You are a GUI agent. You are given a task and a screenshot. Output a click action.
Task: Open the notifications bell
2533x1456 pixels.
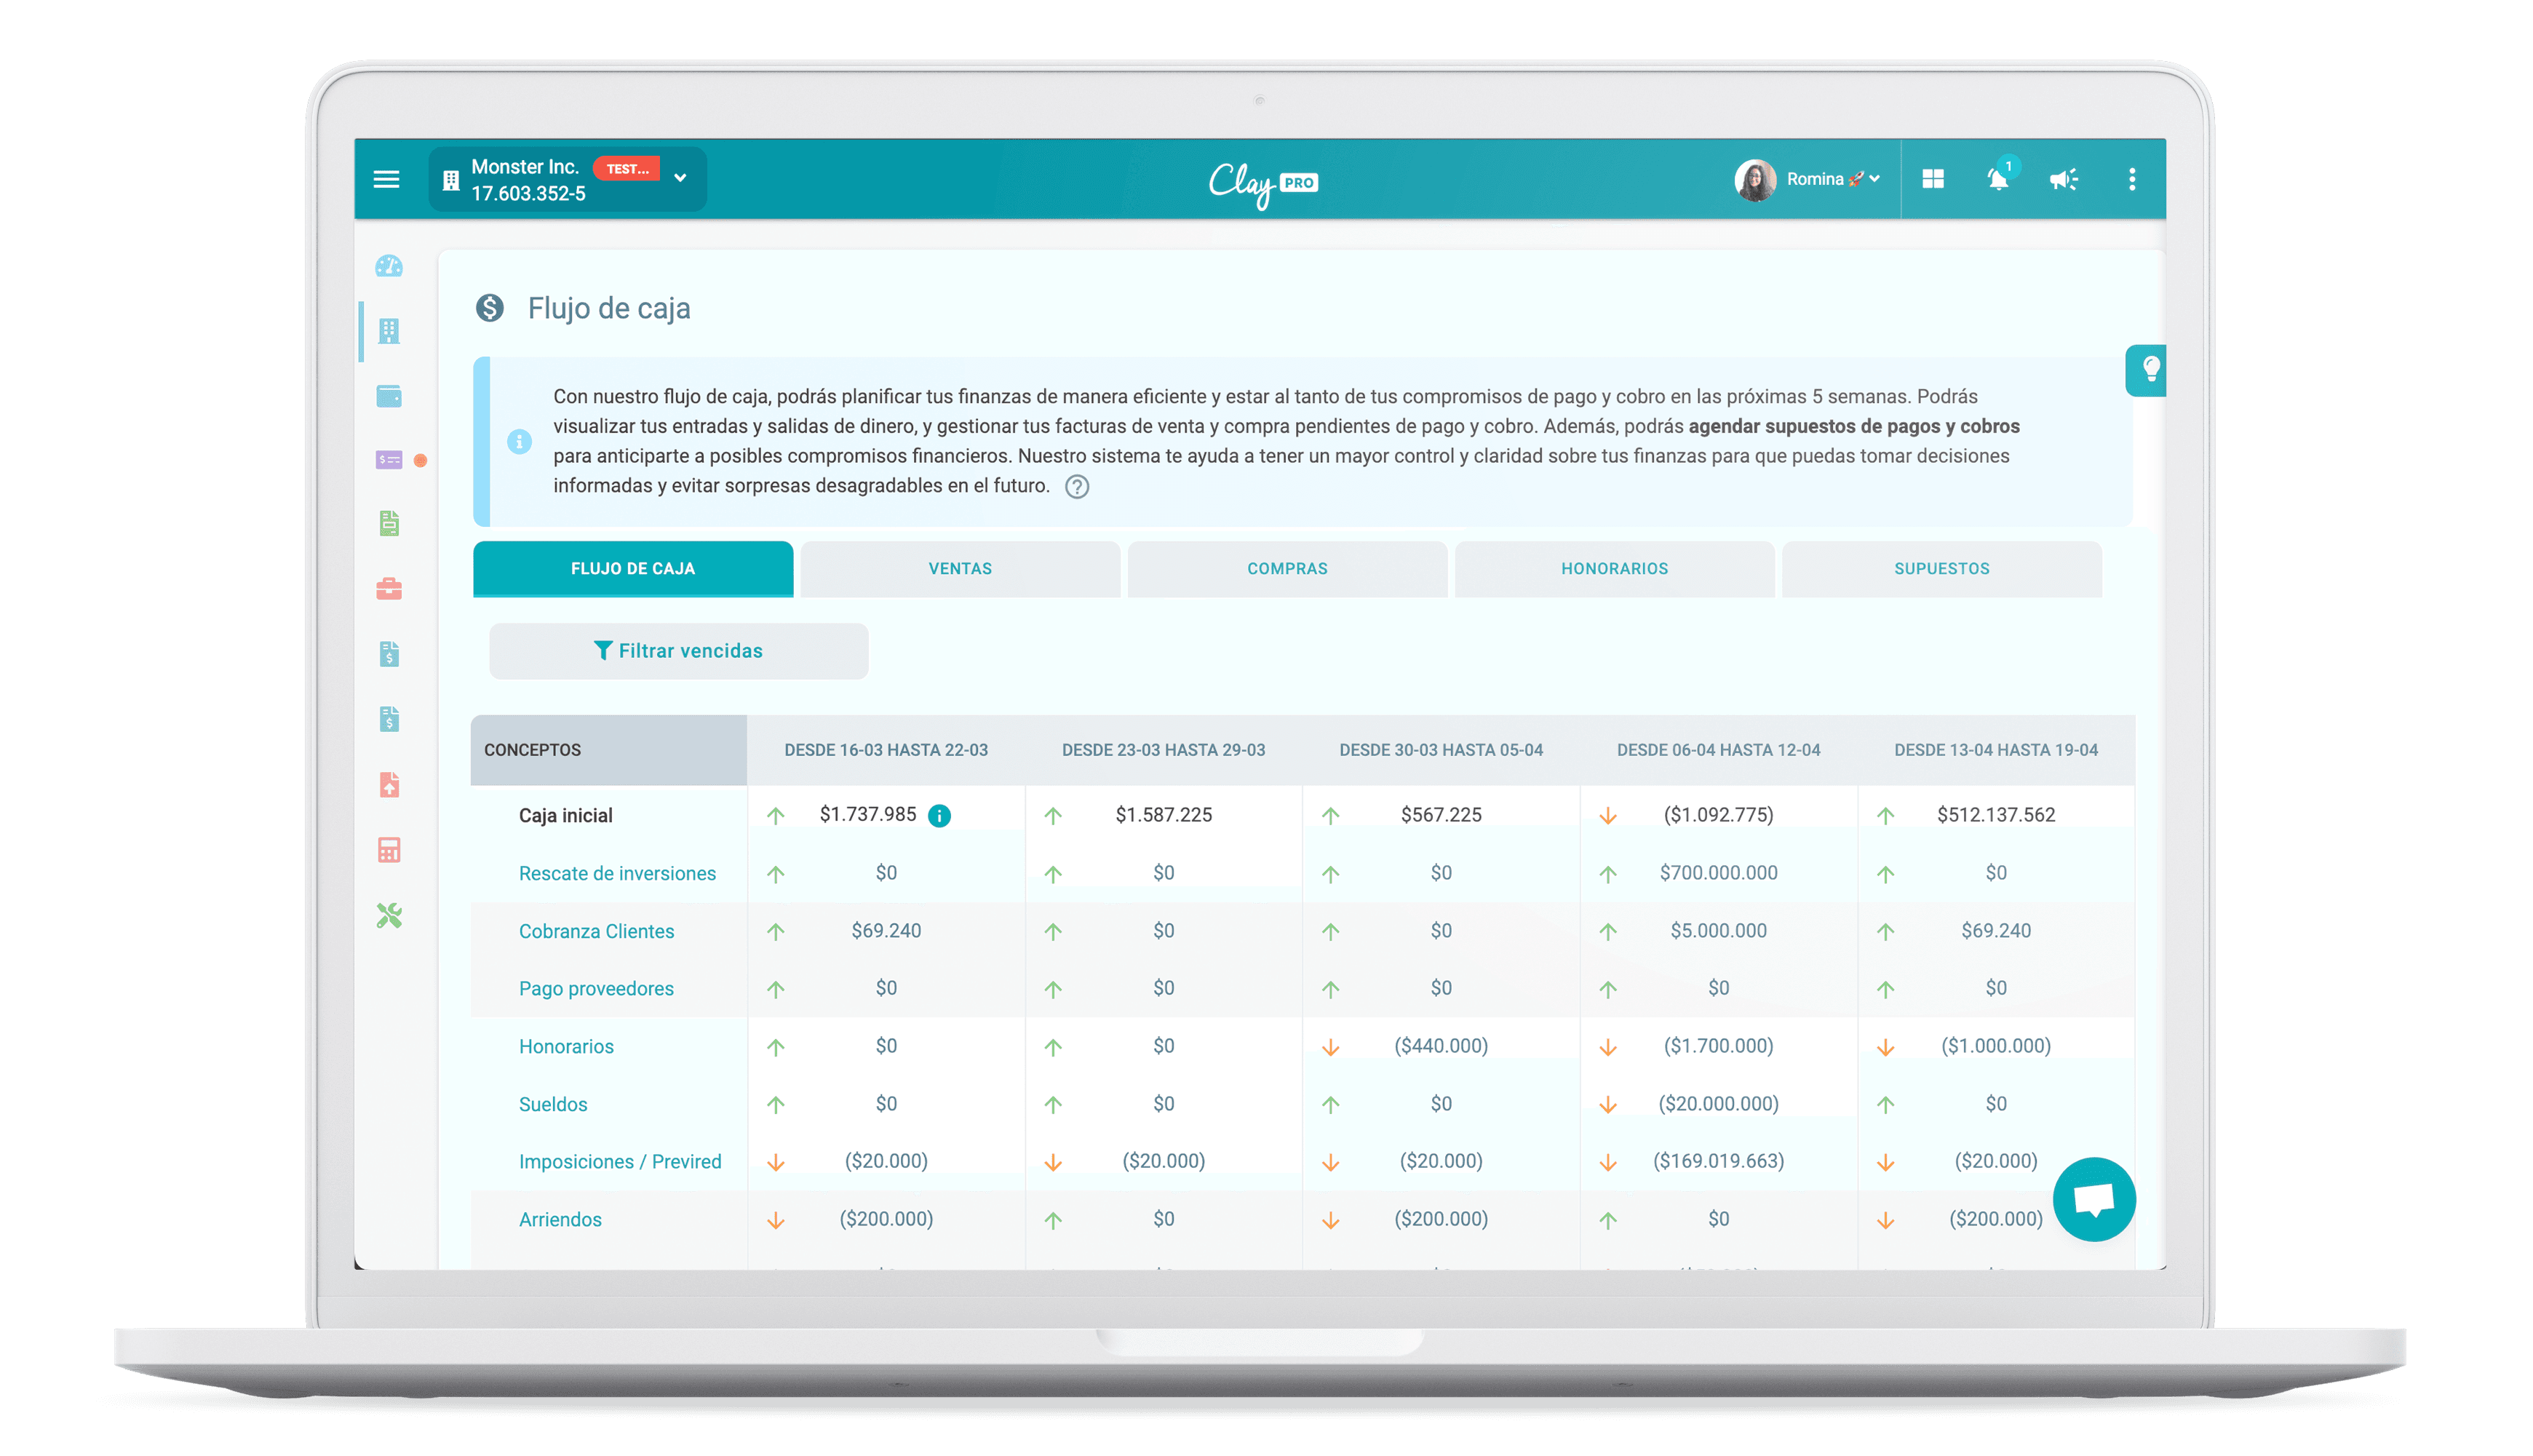1998,179
